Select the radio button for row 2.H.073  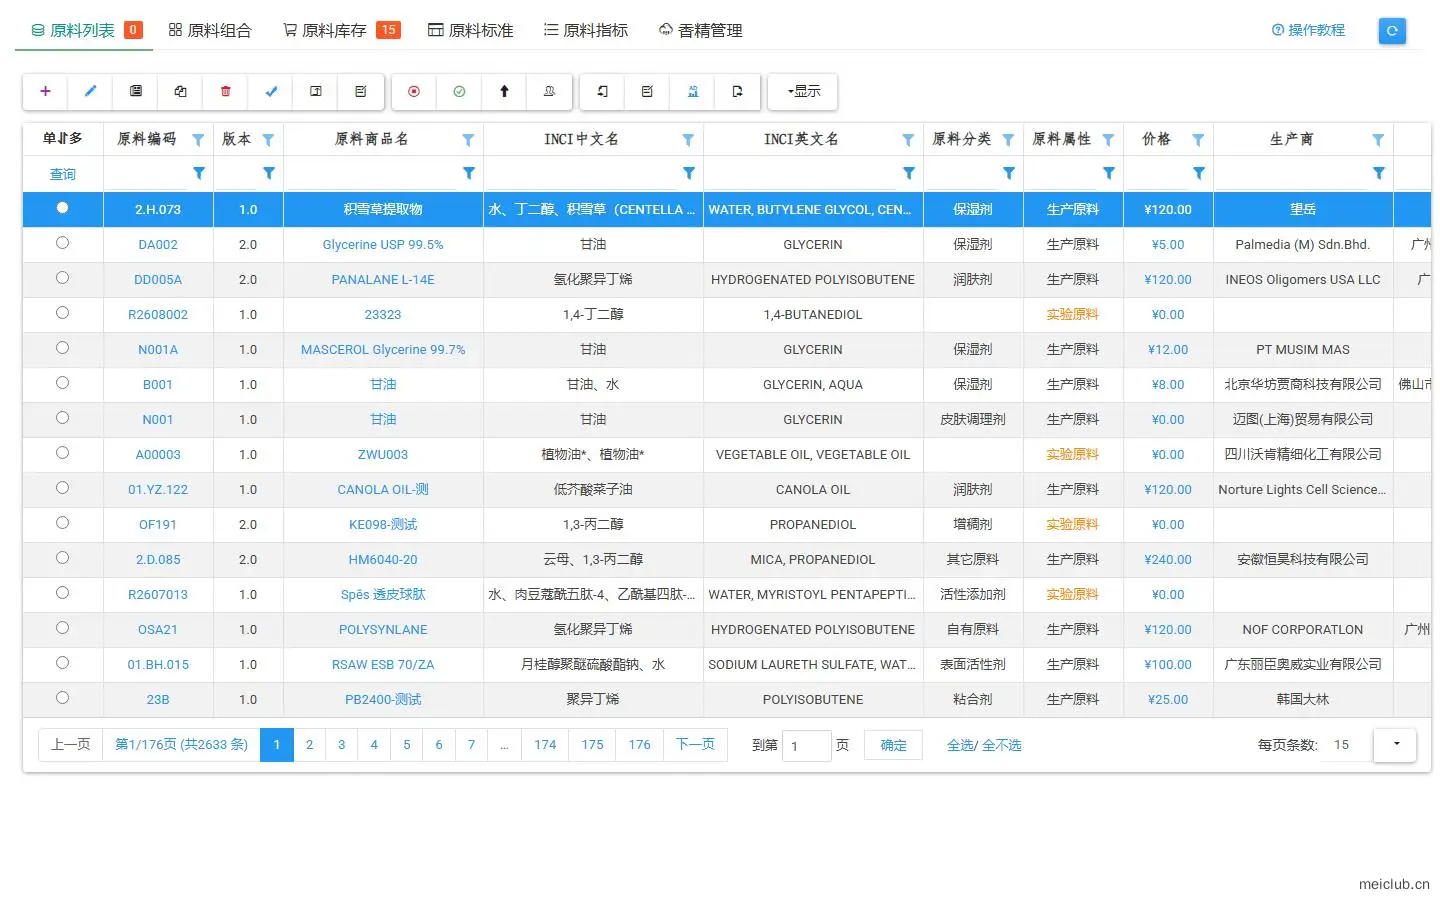[x=62, y=208]
